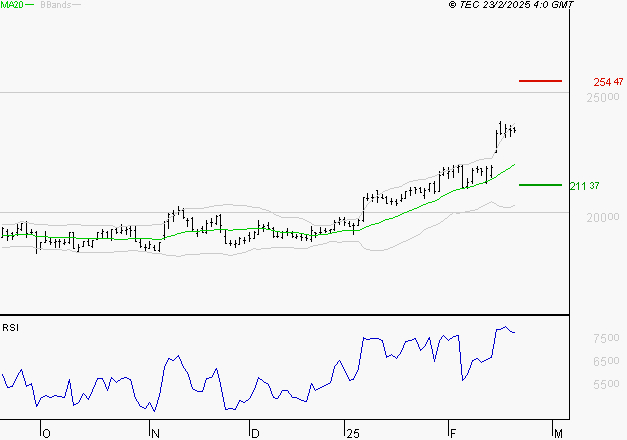Select the O month timeline marker
Image resolution: width=627 pixels, height=440 pixels.
pyautogui.click(x=46, y=434)
